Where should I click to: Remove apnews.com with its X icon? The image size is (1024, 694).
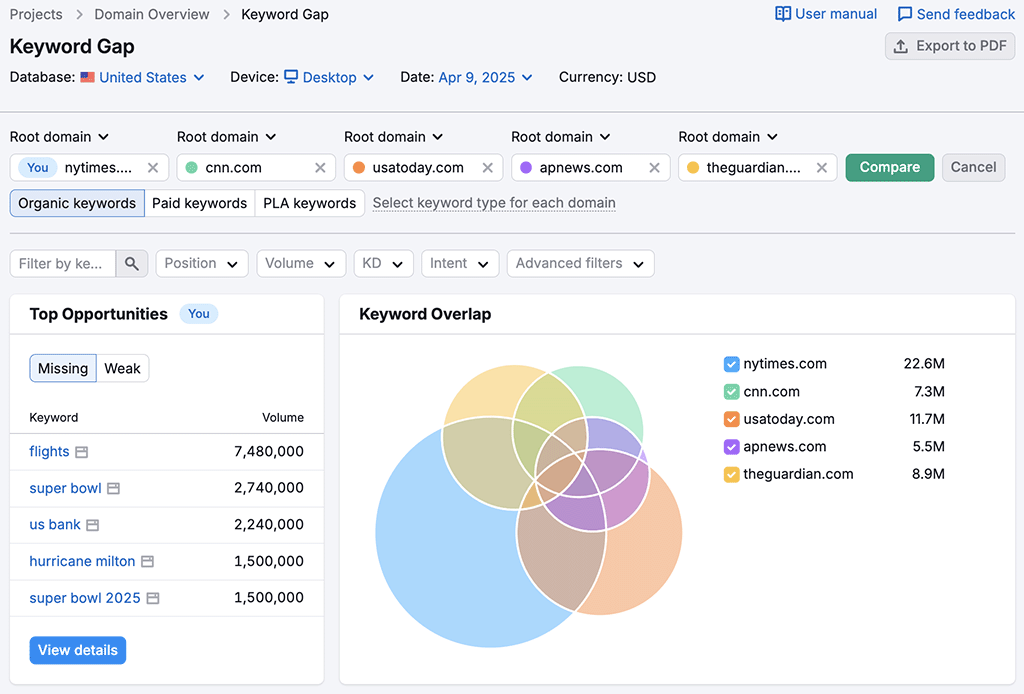point(654,168)
